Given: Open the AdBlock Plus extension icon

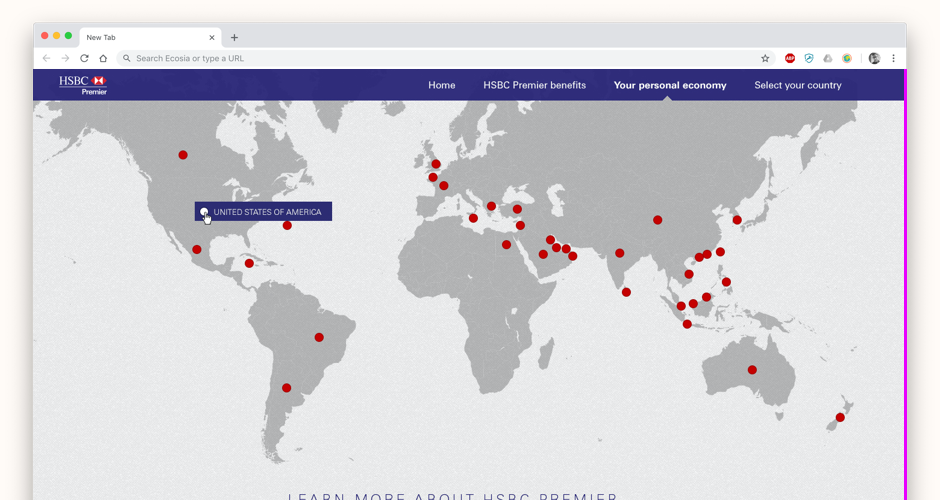Looking at the screenshot, I should [790, 58].
